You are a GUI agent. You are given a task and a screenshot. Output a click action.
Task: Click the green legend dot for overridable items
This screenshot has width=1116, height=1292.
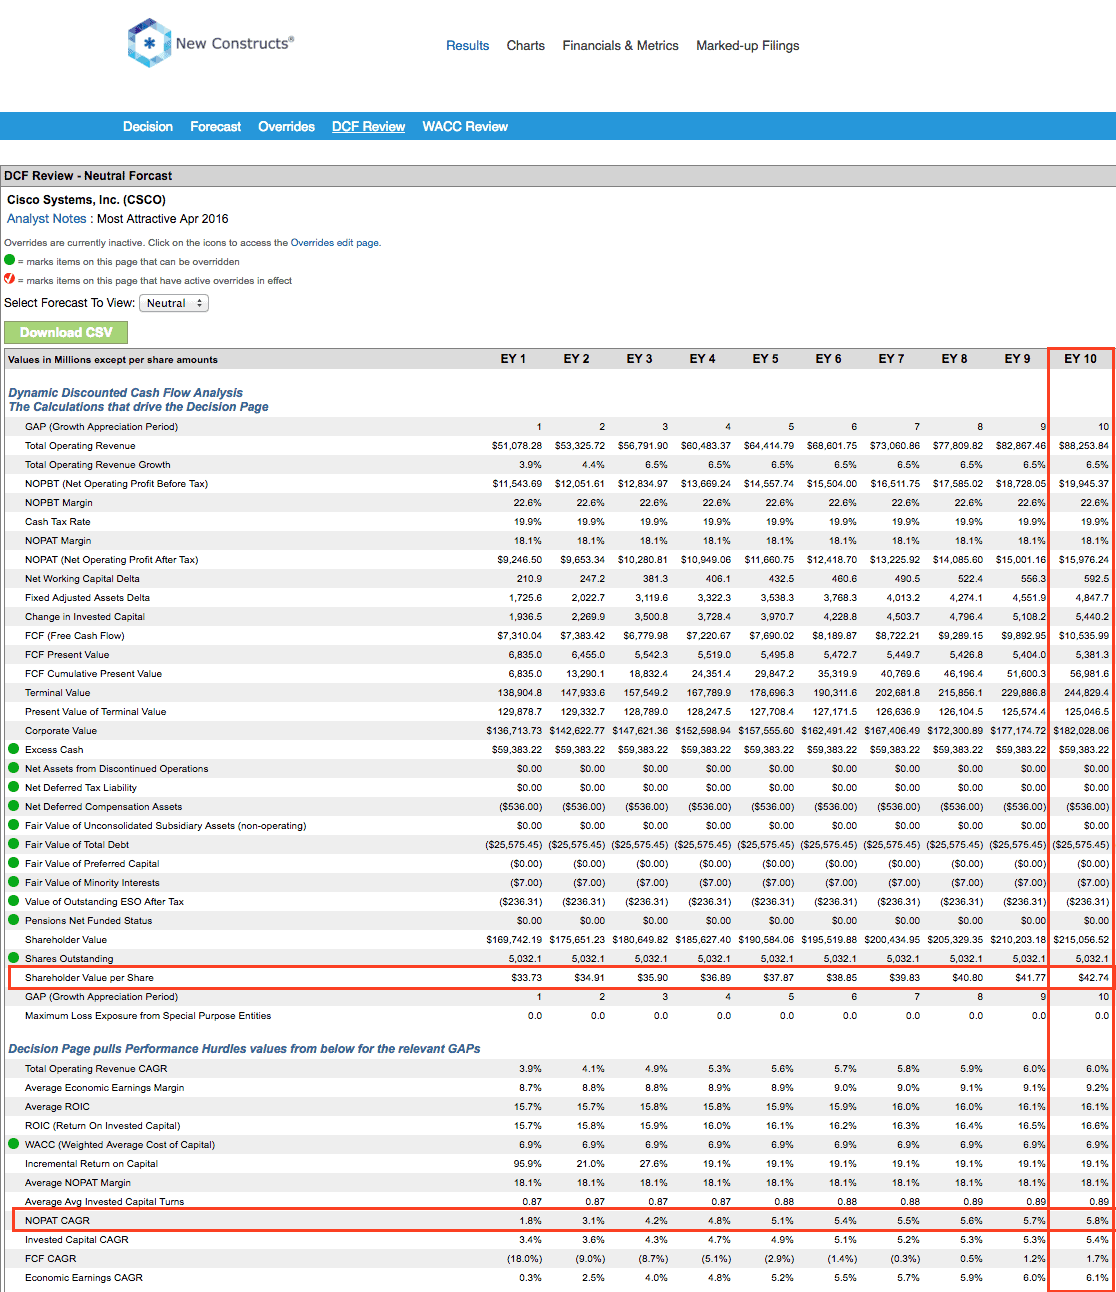click(10, 260)
